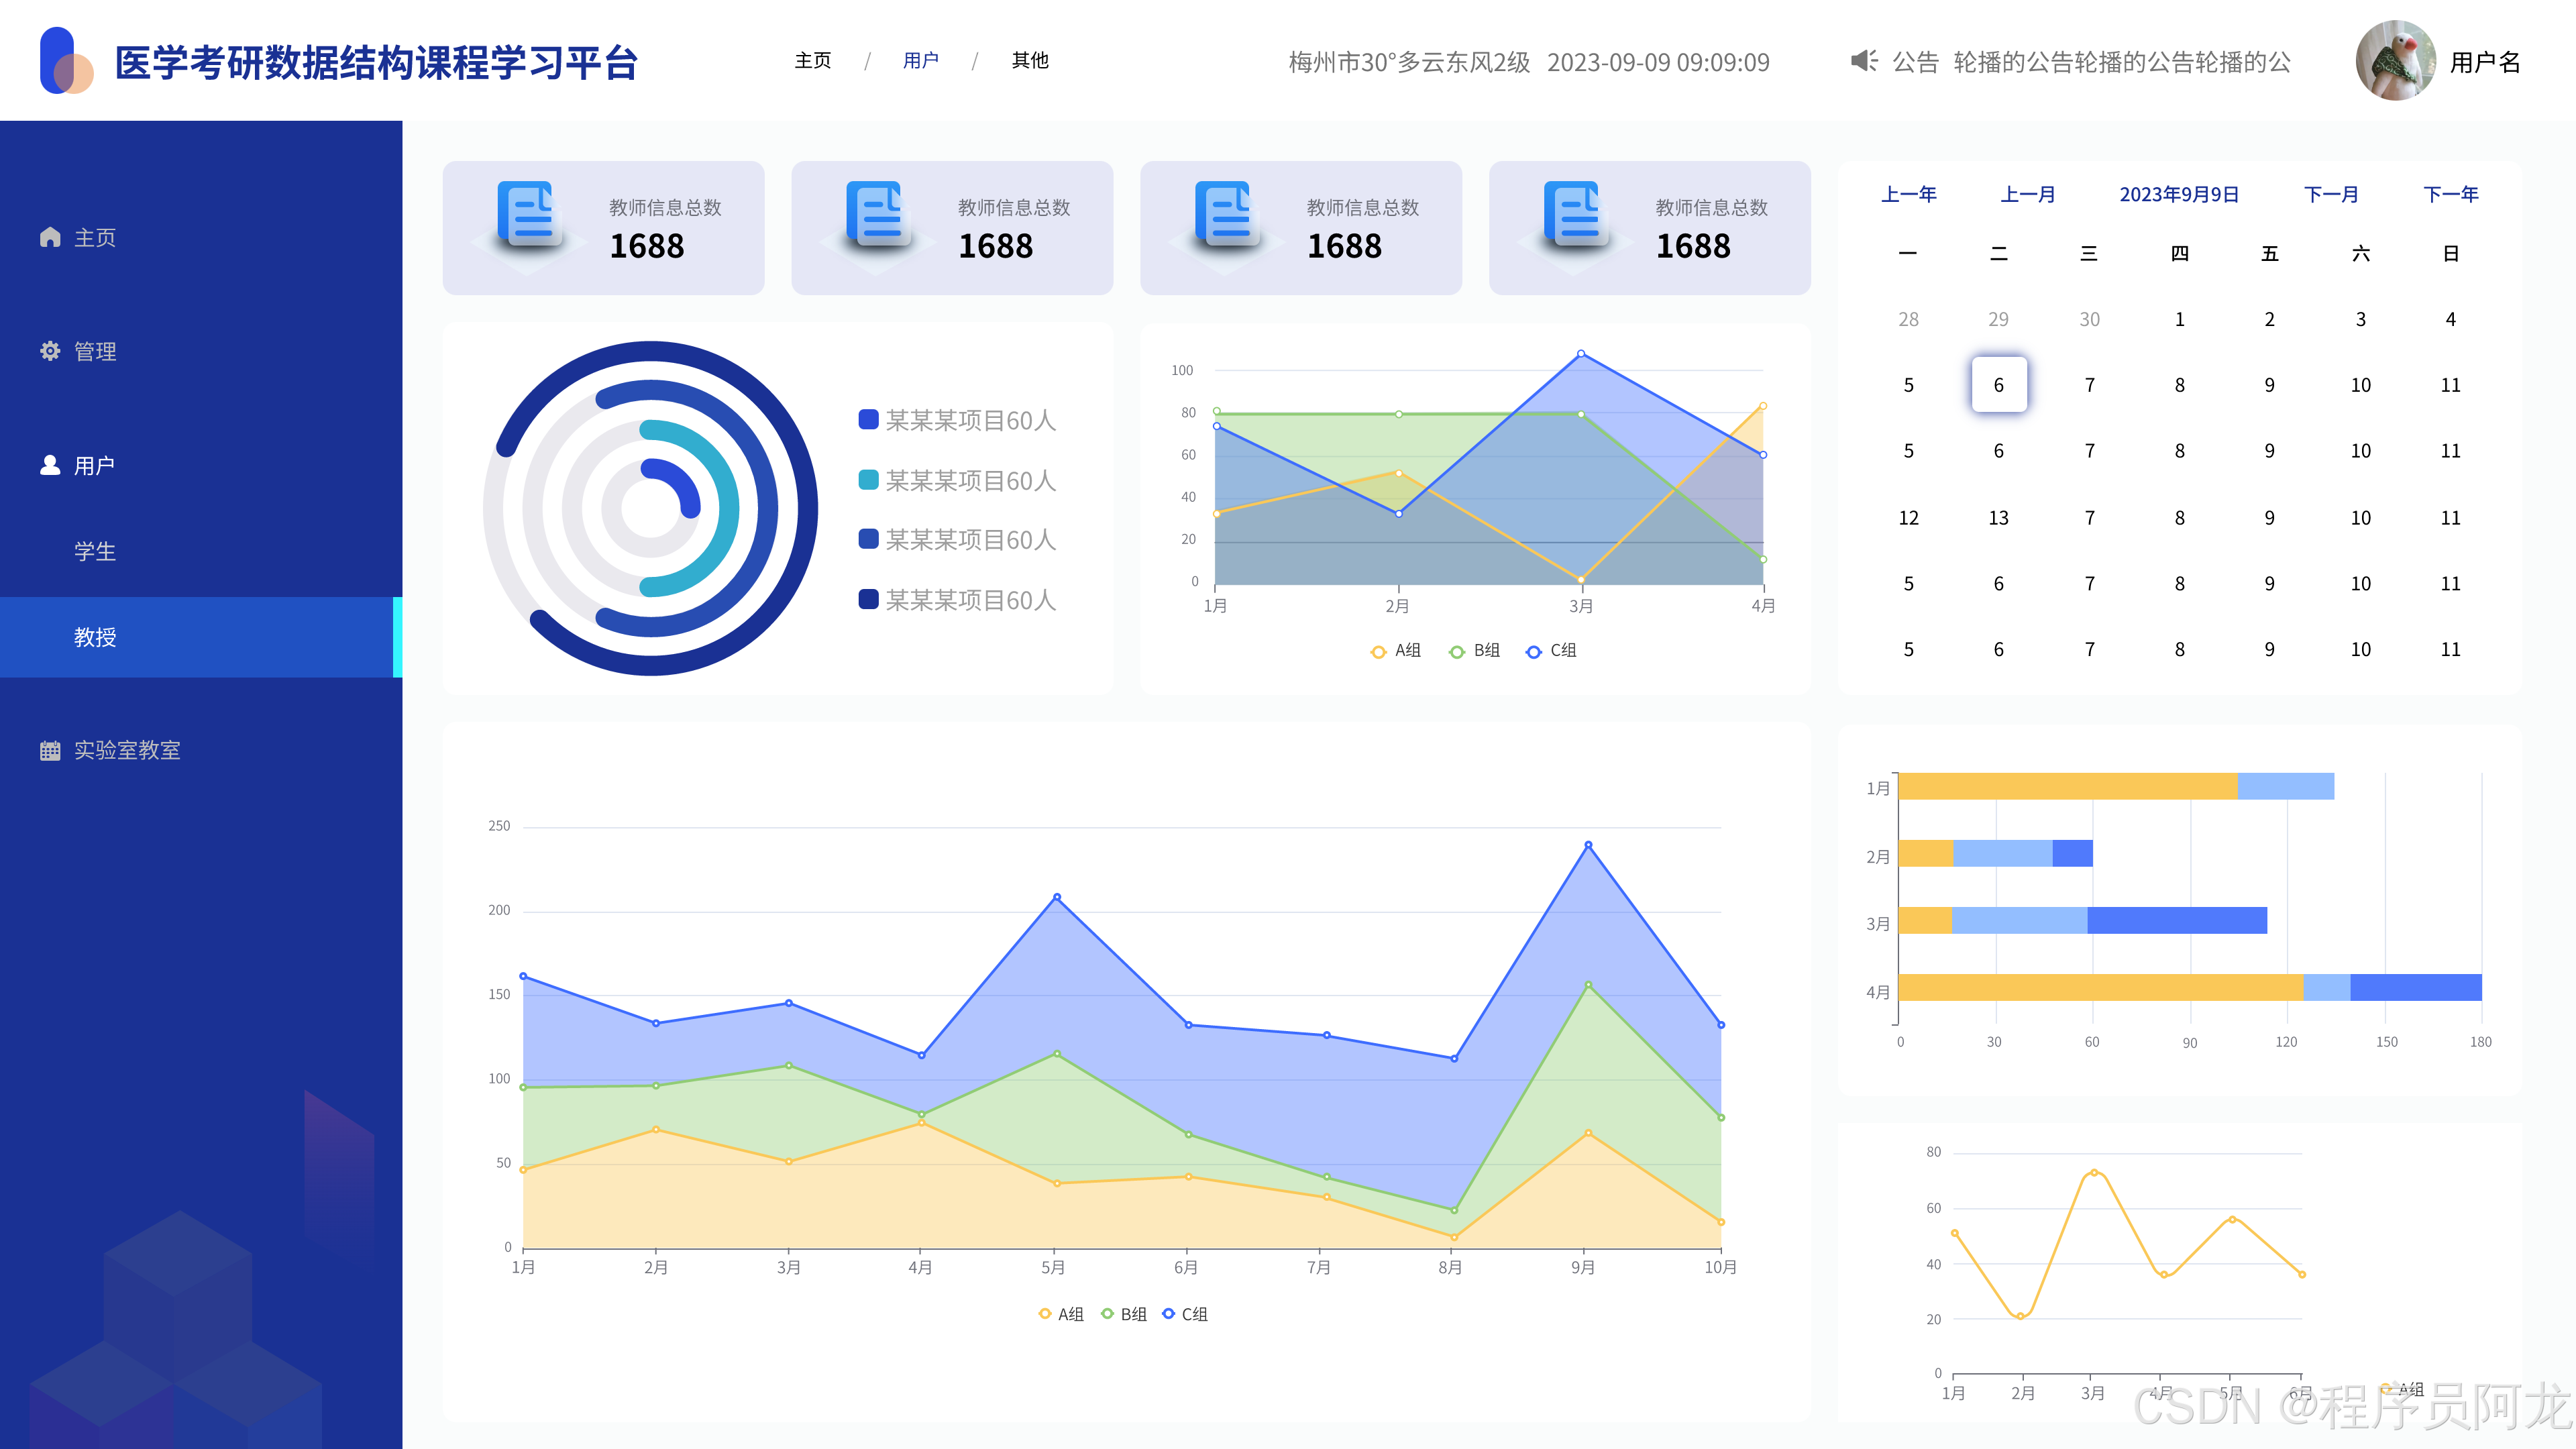Jump to 下一年 in the calendar
This screenshot has height=1449, width=2576.
click(2450, 194)
